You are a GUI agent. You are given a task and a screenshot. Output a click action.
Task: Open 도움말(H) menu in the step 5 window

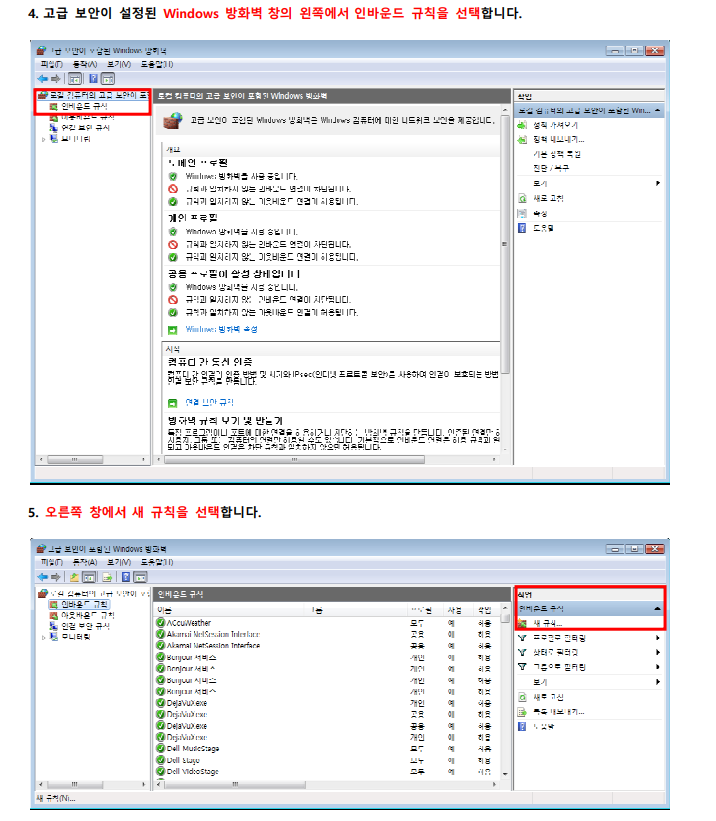(157, 562)
